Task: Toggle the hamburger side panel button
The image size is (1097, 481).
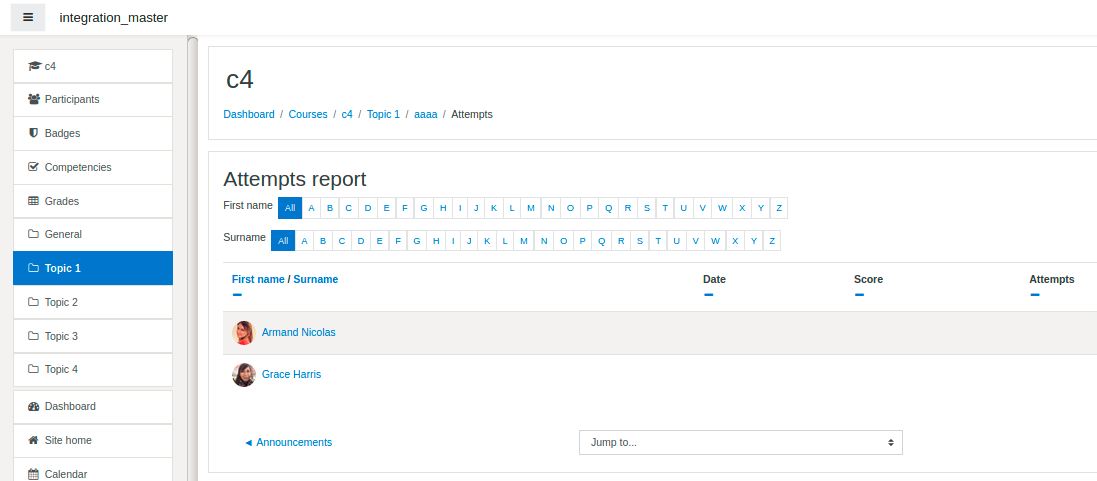Action: [x=28, y=17]
